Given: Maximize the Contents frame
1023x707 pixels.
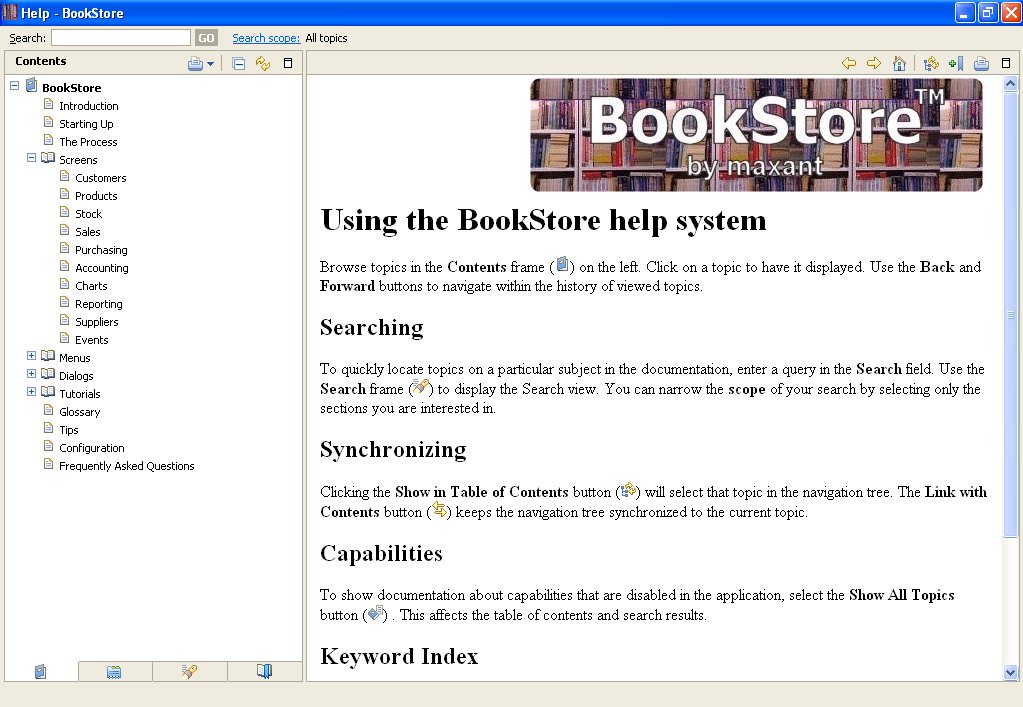Looking at the screenshot, I should click(x=288, y=63).
